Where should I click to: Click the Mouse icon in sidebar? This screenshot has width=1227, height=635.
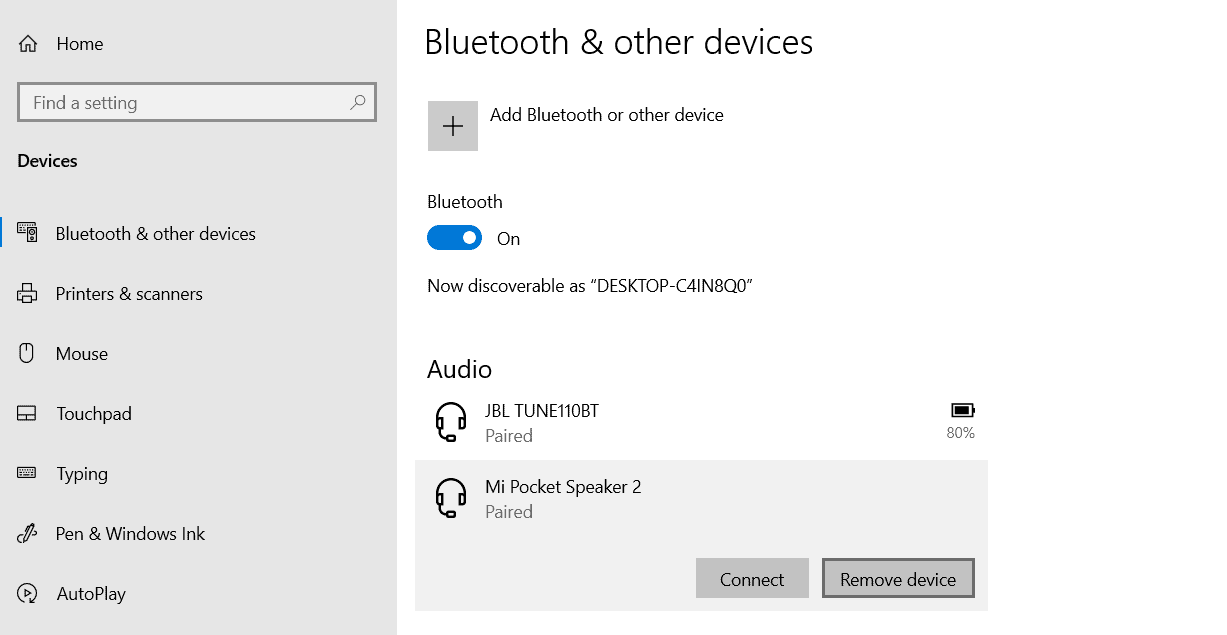tap(27, 353)
